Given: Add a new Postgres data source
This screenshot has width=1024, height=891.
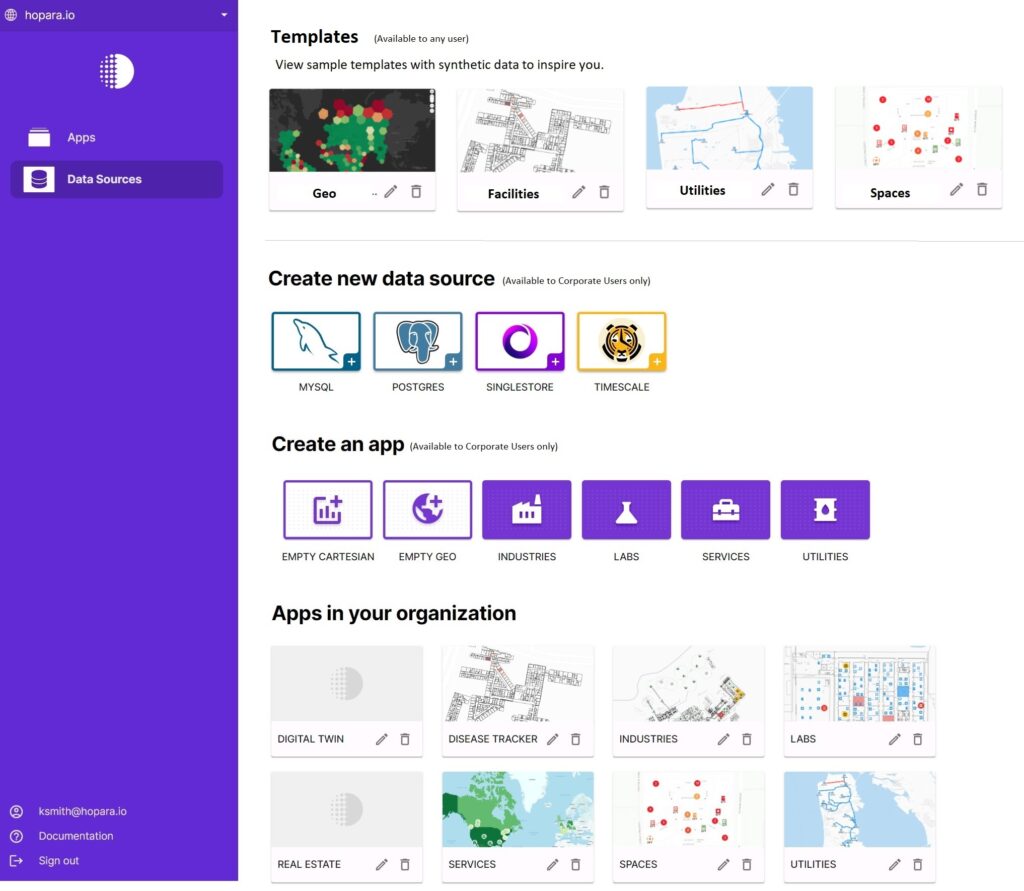Looking at the screenshot, I should click(x=418, y=342).
